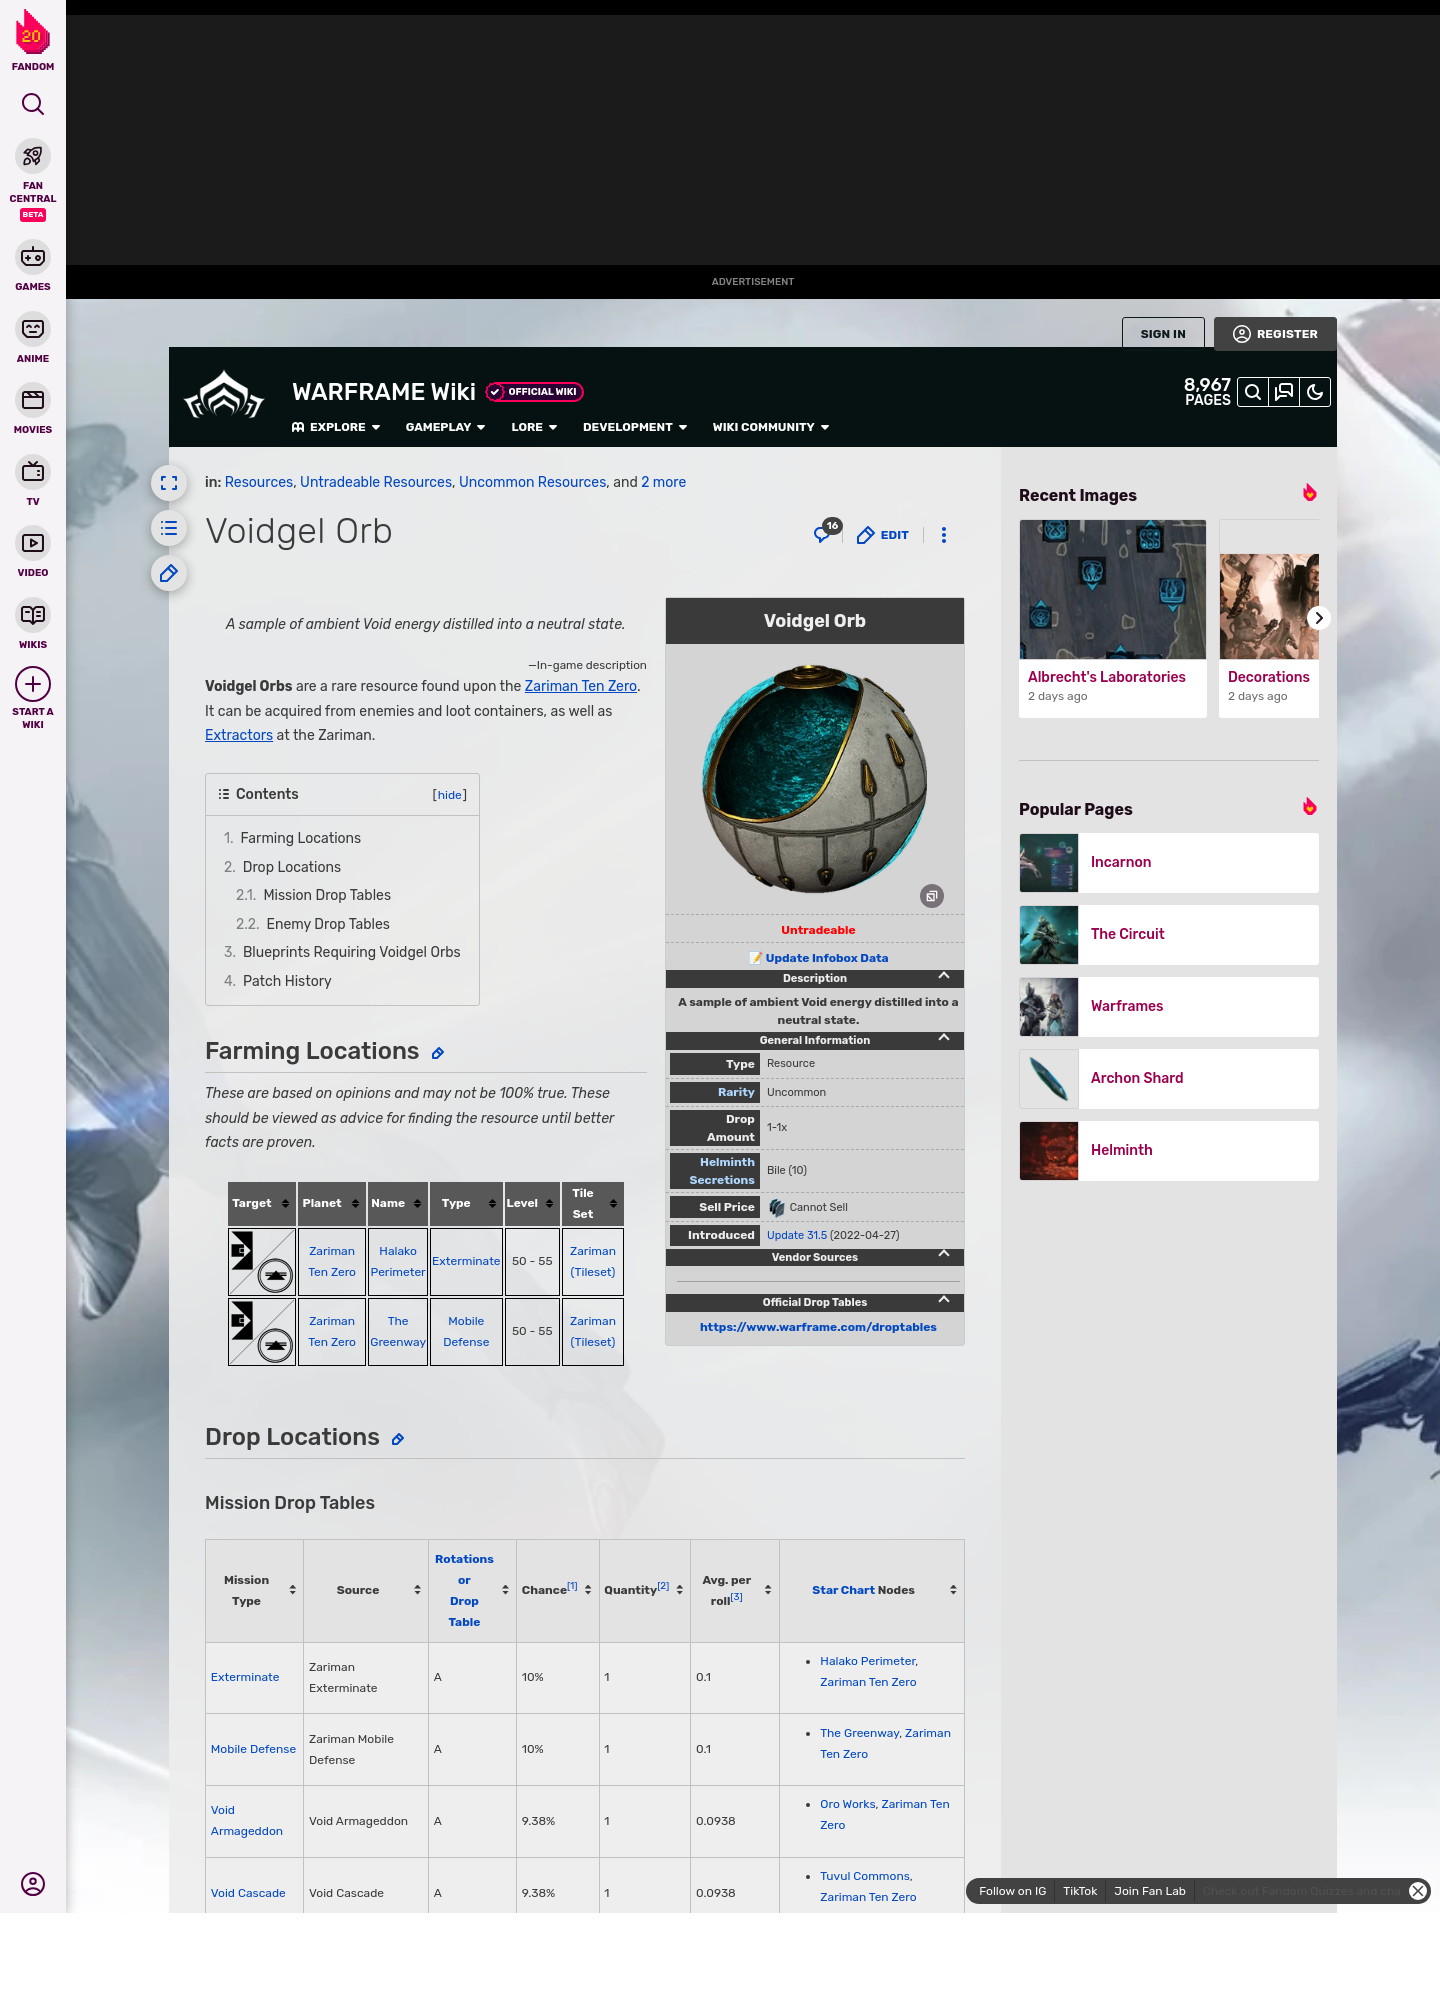Open the Video play icon
1440x2000 pixels.
(x=33, y=543)
